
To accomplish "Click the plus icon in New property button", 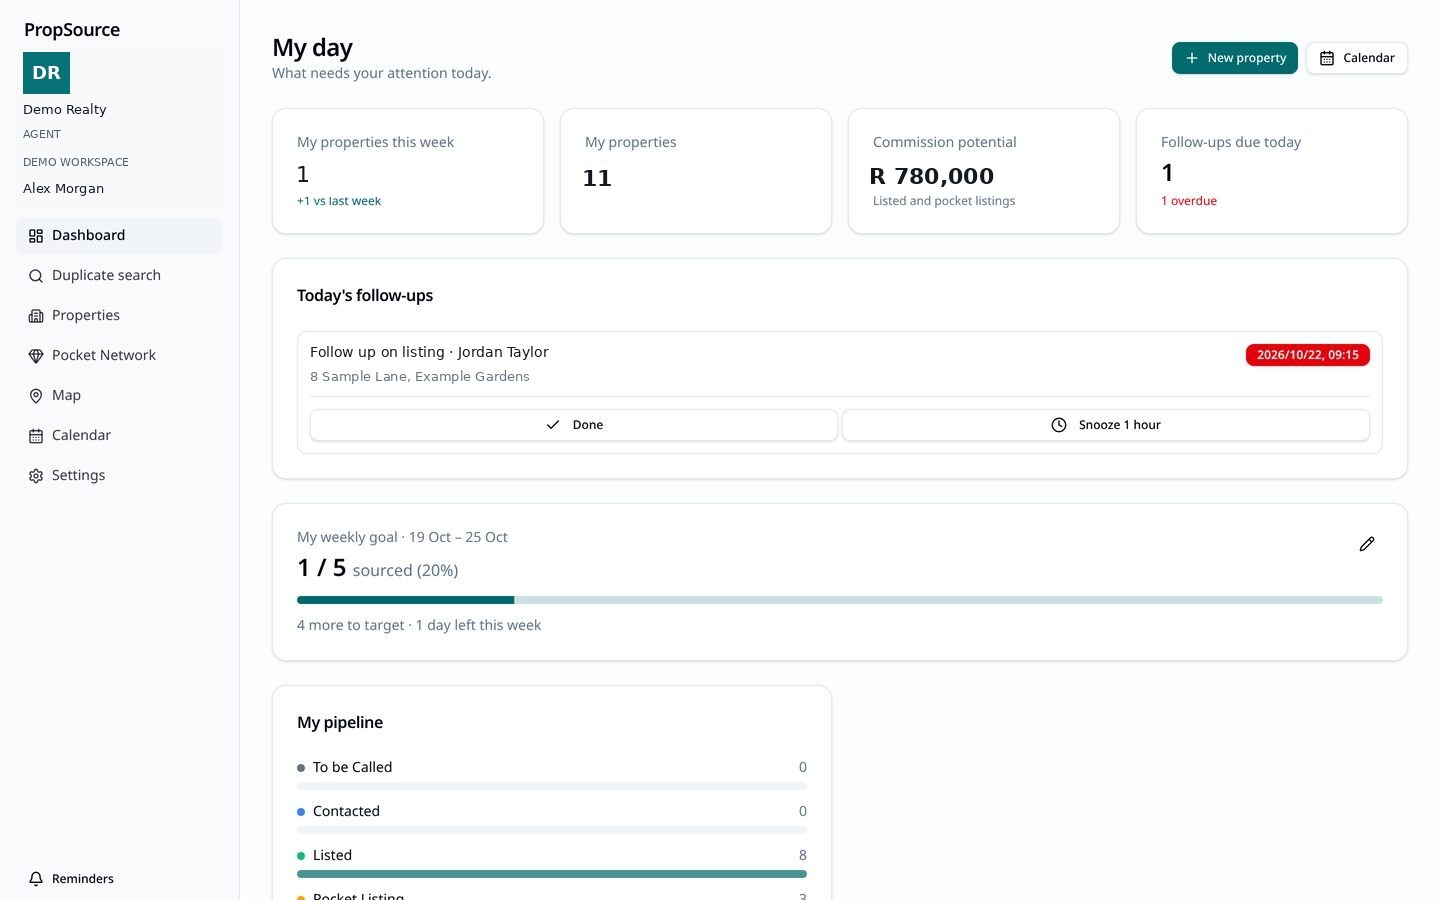I will (1192, 58).
